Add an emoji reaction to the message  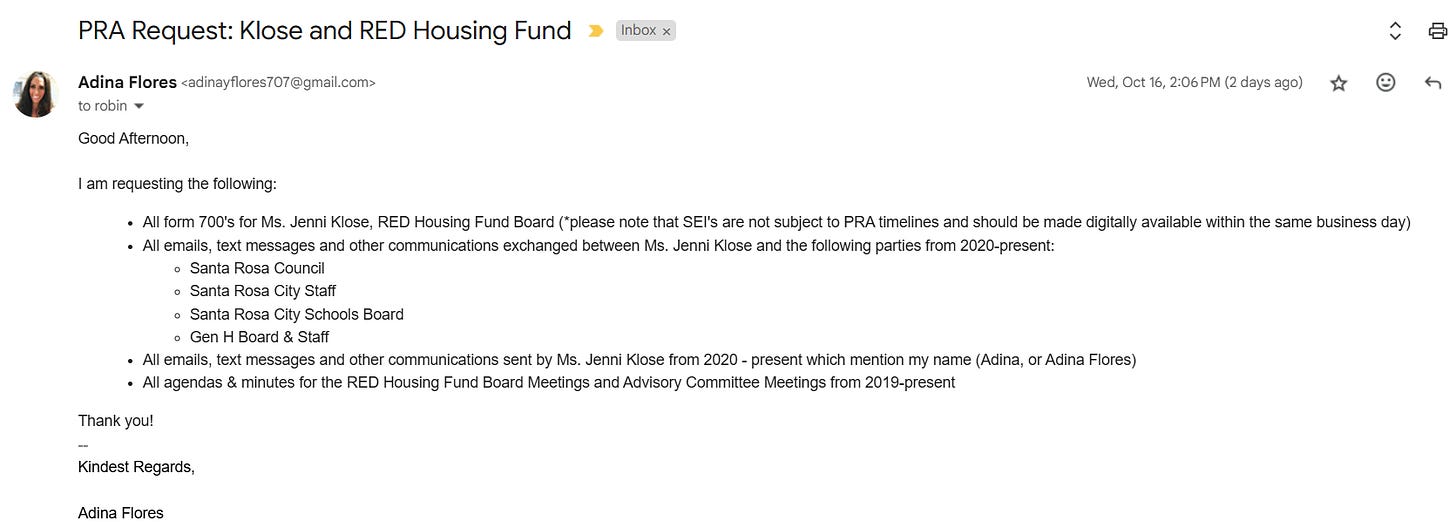[1386, 83]
